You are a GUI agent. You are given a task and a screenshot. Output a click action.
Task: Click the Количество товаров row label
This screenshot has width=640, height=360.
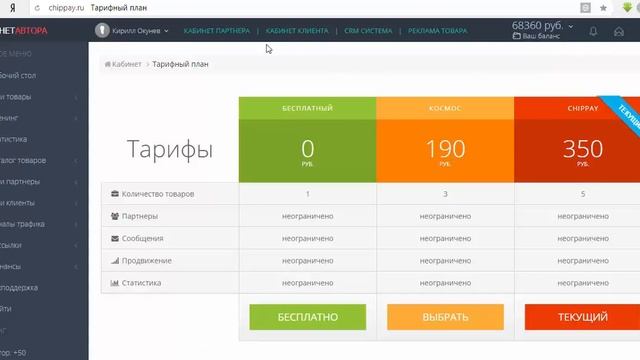[x=158, y=194]
